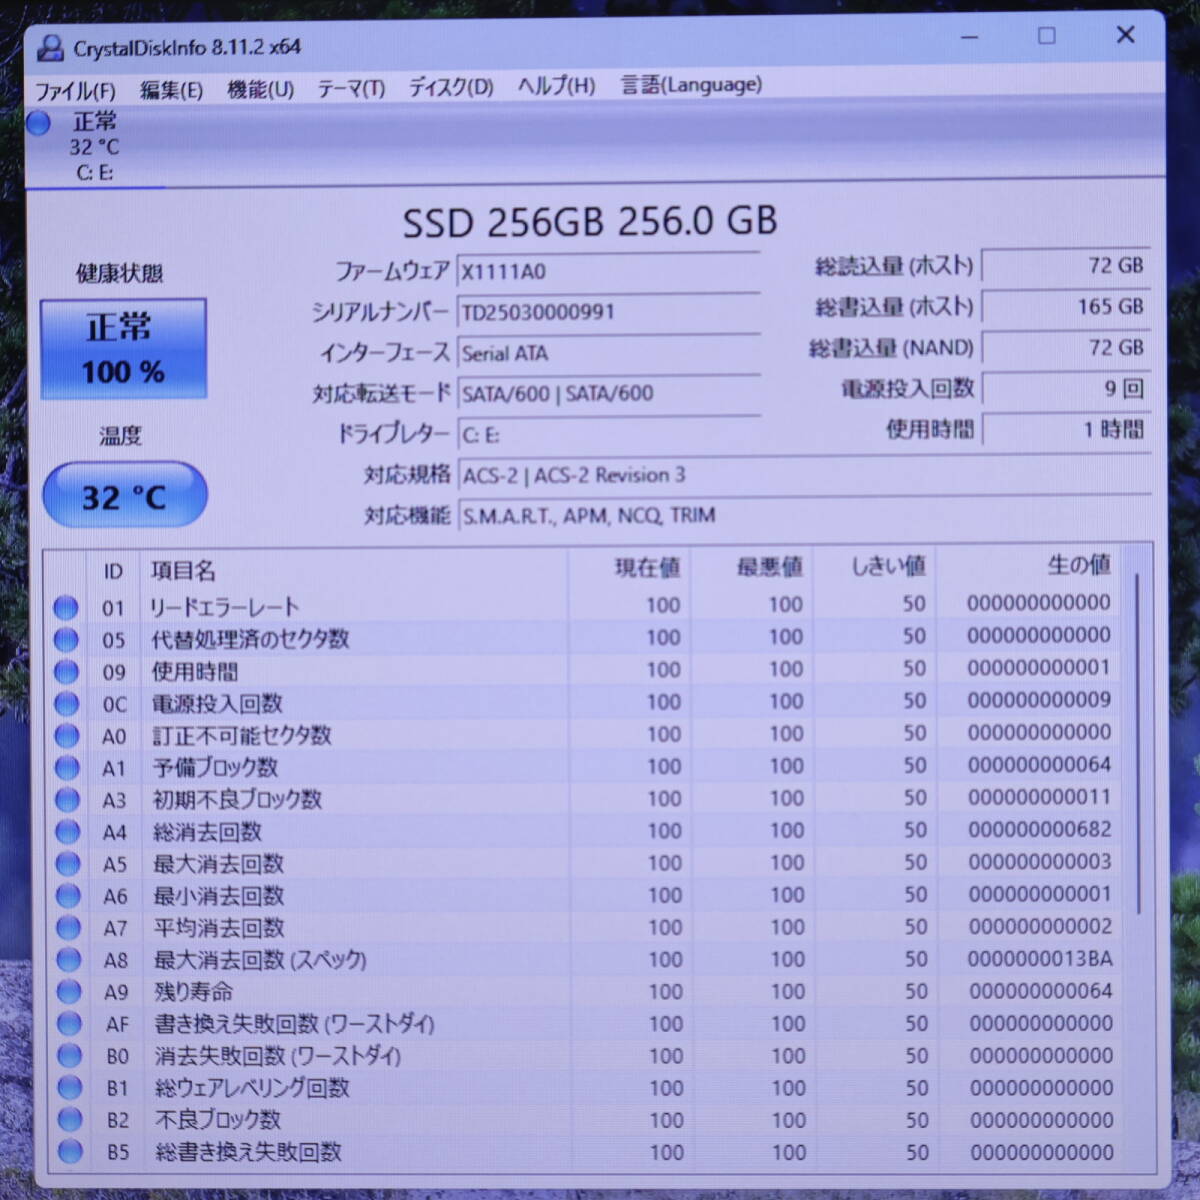
Task: Click the blue disk status circle beside 正常 32 °C
Action: coord(39,123)
